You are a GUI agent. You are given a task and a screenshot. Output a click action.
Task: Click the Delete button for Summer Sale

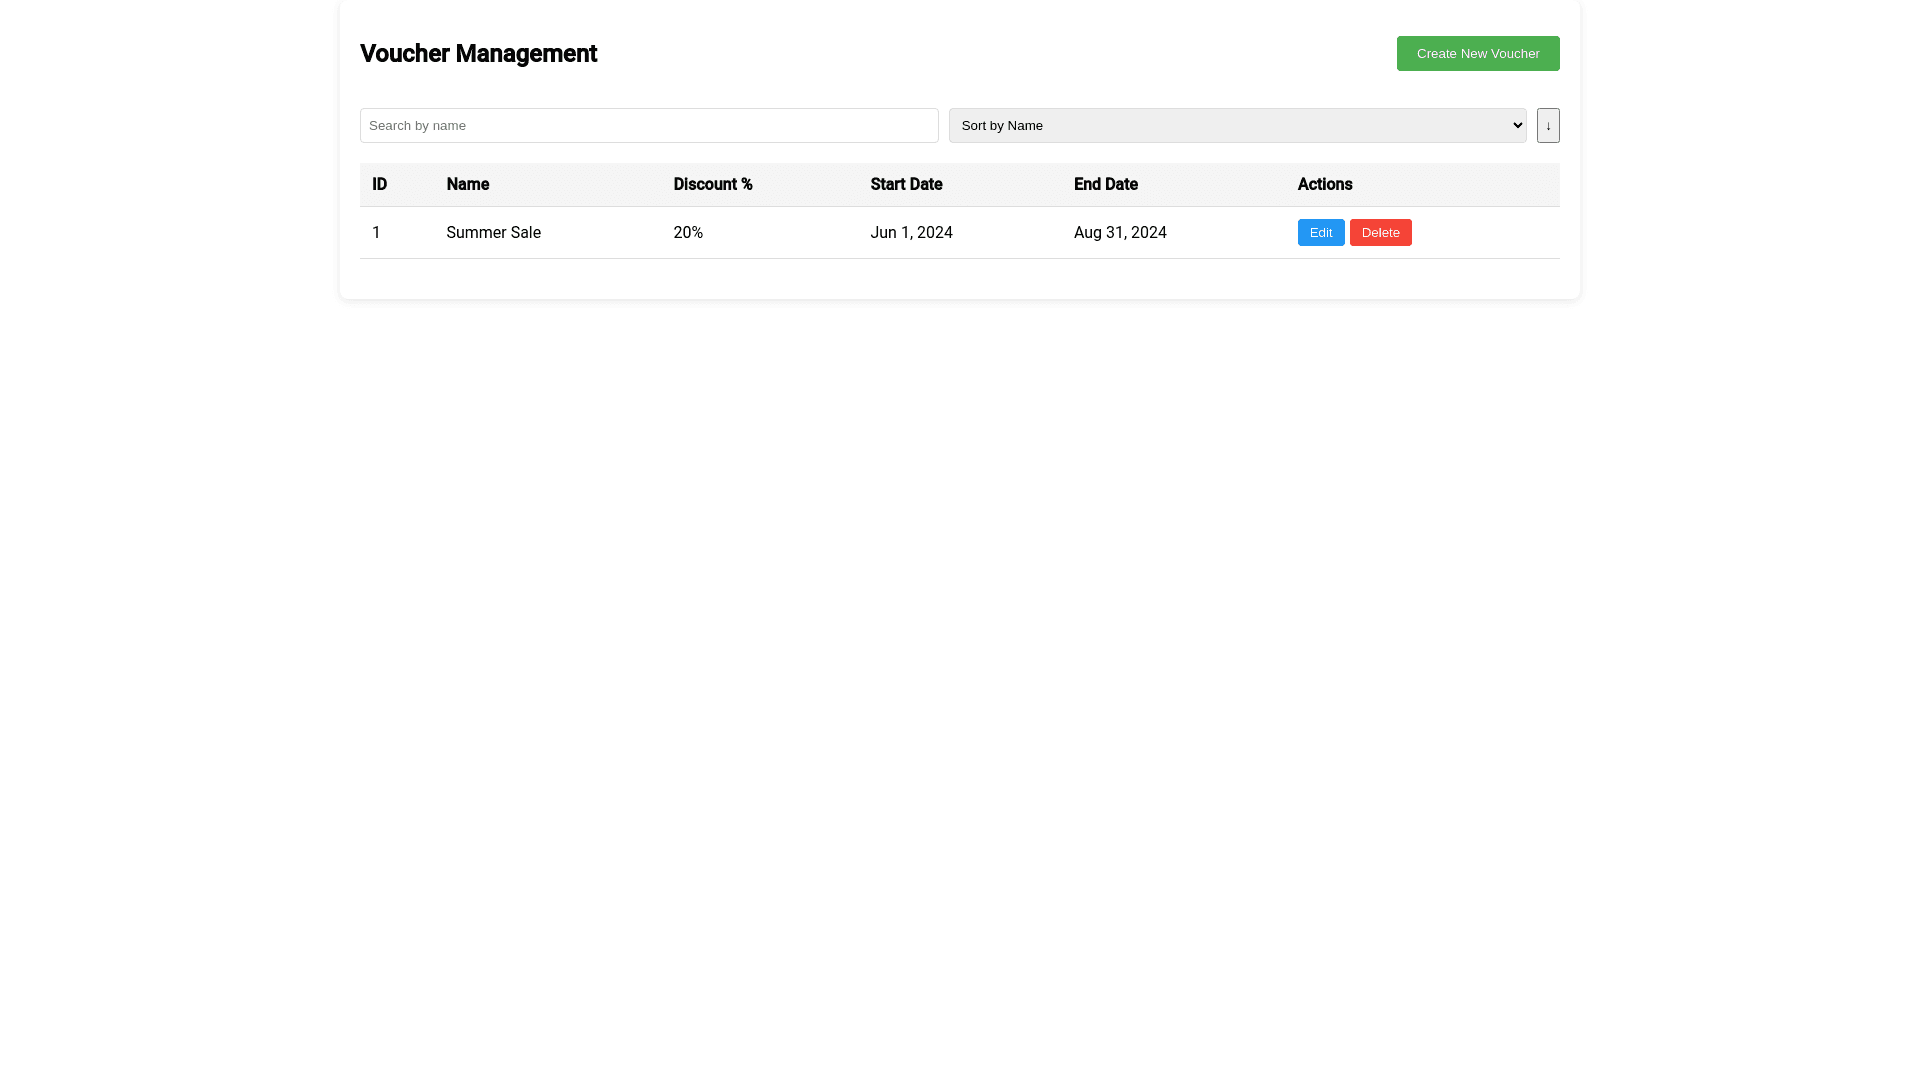click(x=1380, y=232)
